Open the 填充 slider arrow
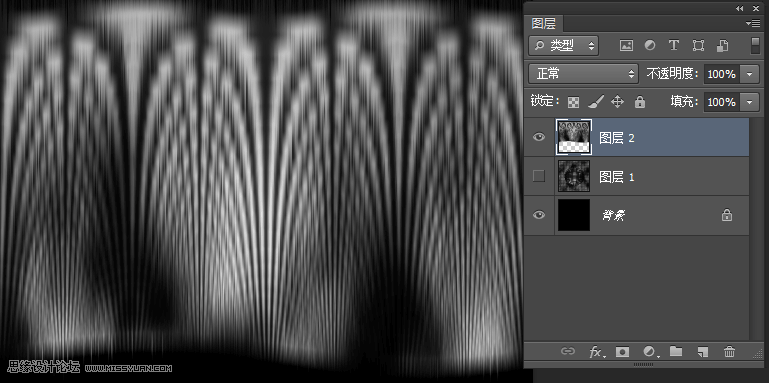 pos(749,102)
